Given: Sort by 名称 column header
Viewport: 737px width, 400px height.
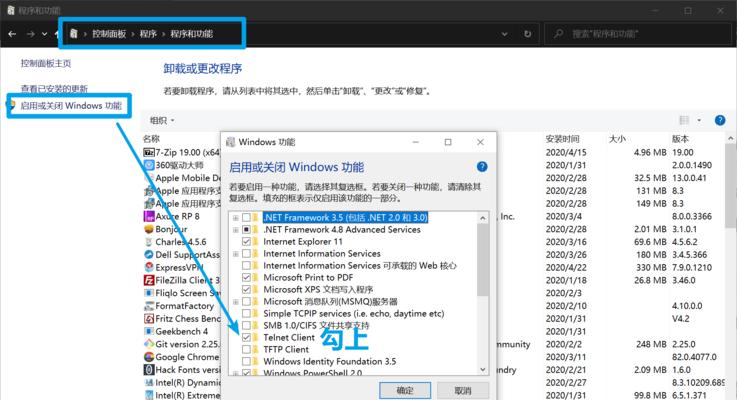Looking at the screenshot, I should [151, 139].
